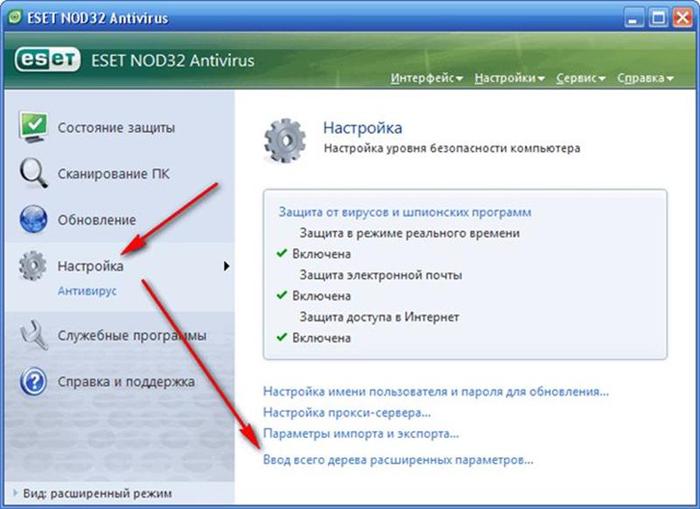Viewport: 700px width, 509px height.
Task: Click ESET NOD32 Antivirus header text
Action: pyautogui.click(x=172, y=60)
